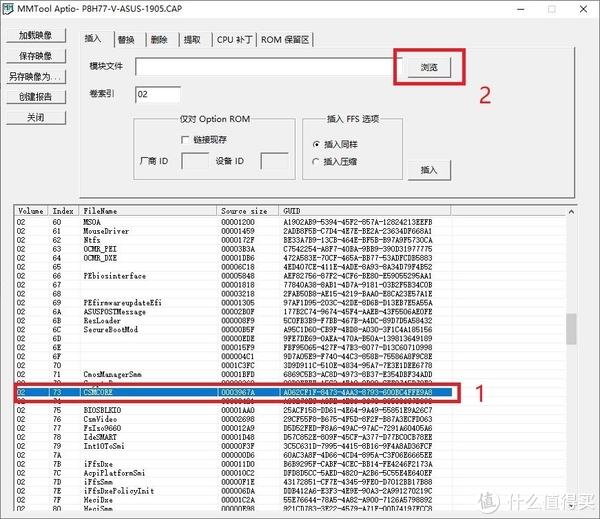
Task: Click the MMTool application icon in title bar
Action: tap(8, 9)
